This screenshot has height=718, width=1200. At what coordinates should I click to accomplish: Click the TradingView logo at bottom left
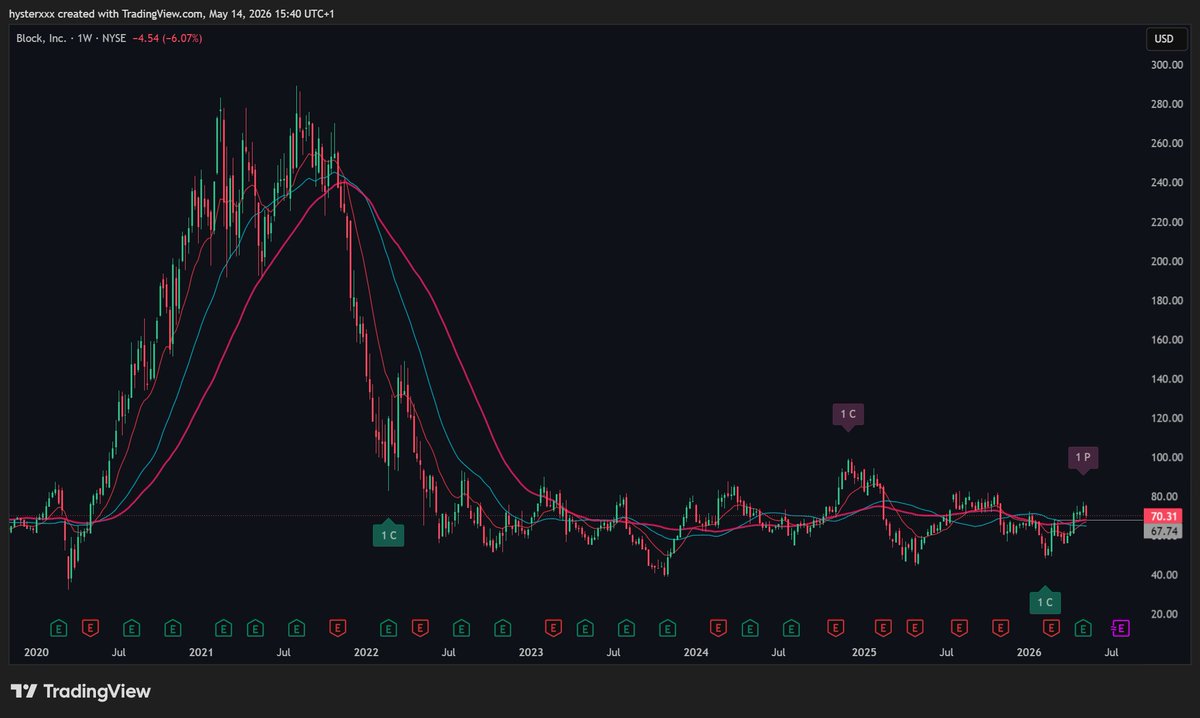(x=80, y=691)
